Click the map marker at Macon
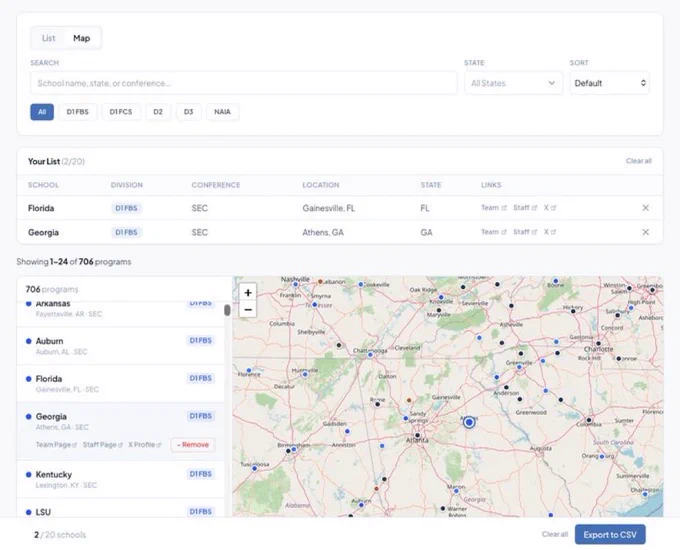 coord(456,491)
